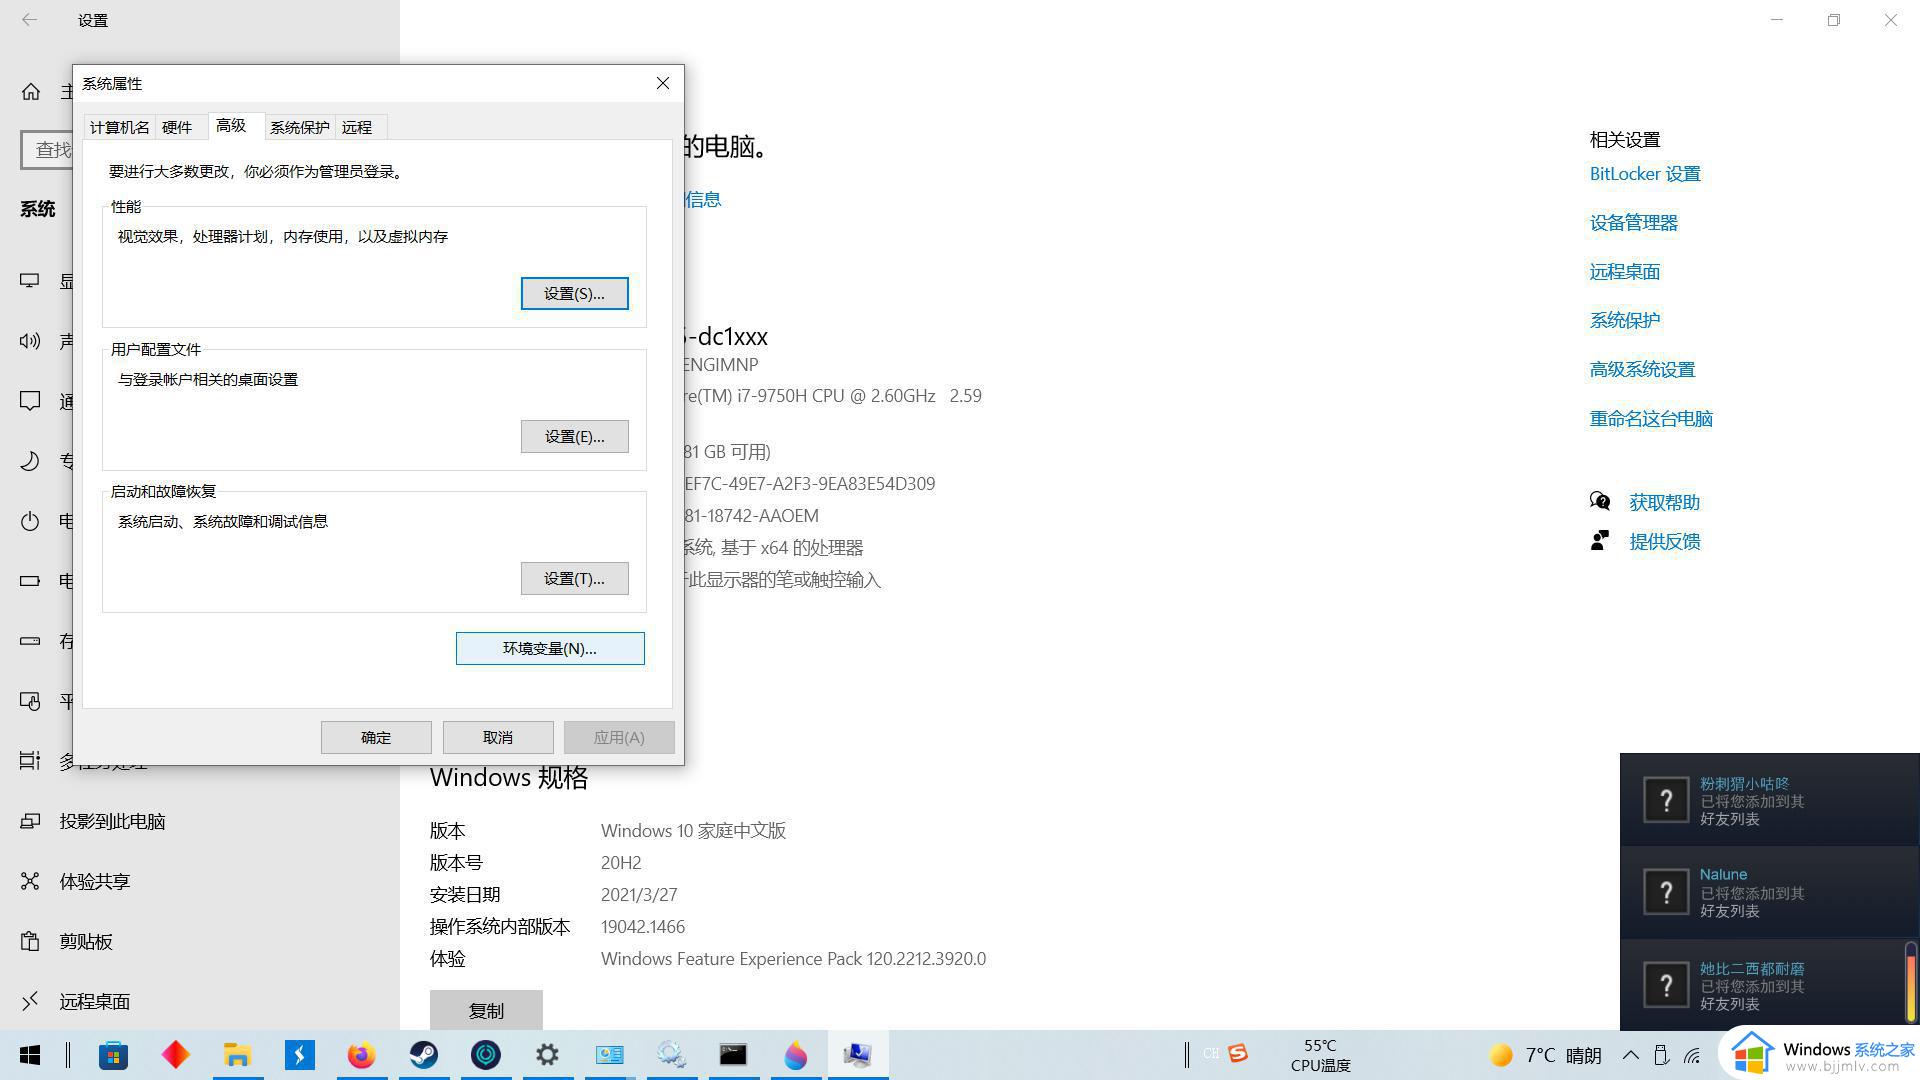This screenshot has width=1920, height=1080.
Task: Open the colorful flame app in taskbar
Action: 795,1055
